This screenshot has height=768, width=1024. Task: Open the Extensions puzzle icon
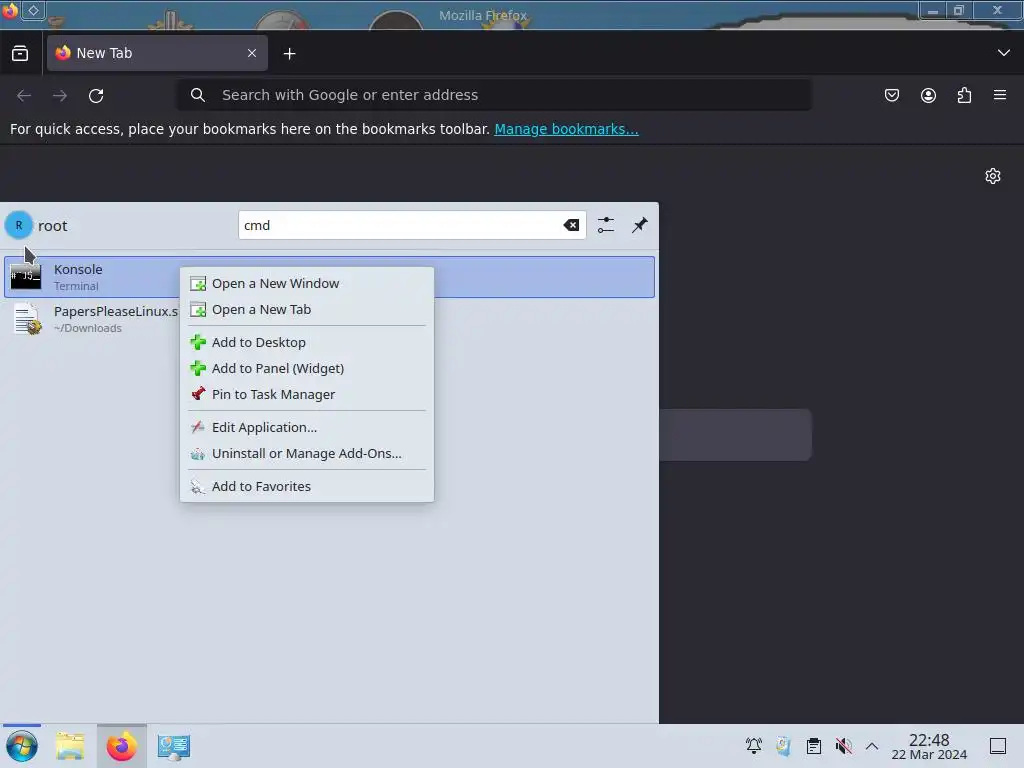point(964,95)
